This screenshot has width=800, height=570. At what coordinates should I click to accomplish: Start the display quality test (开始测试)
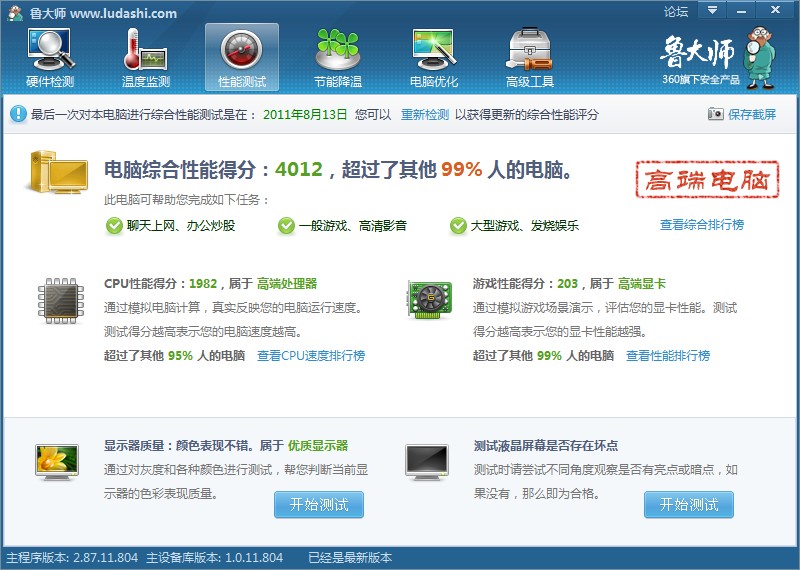pos(319,505)
